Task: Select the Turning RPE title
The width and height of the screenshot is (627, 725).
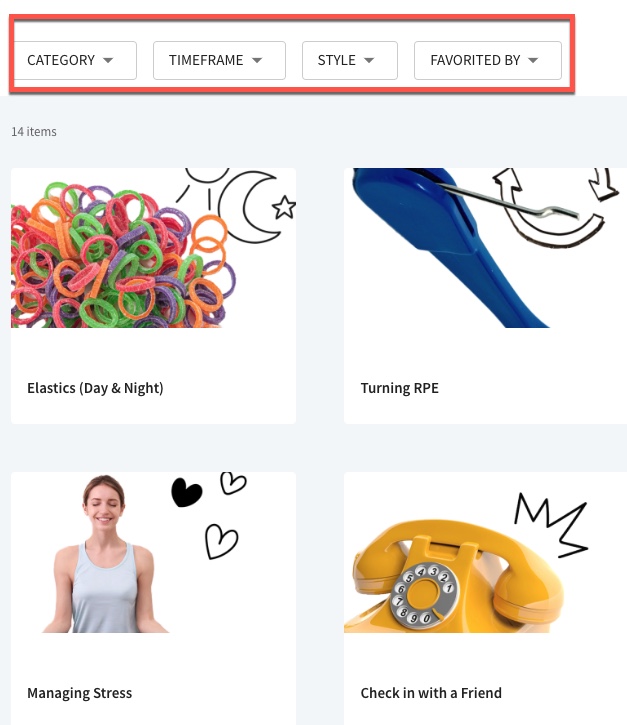Action: coord(400,388)
